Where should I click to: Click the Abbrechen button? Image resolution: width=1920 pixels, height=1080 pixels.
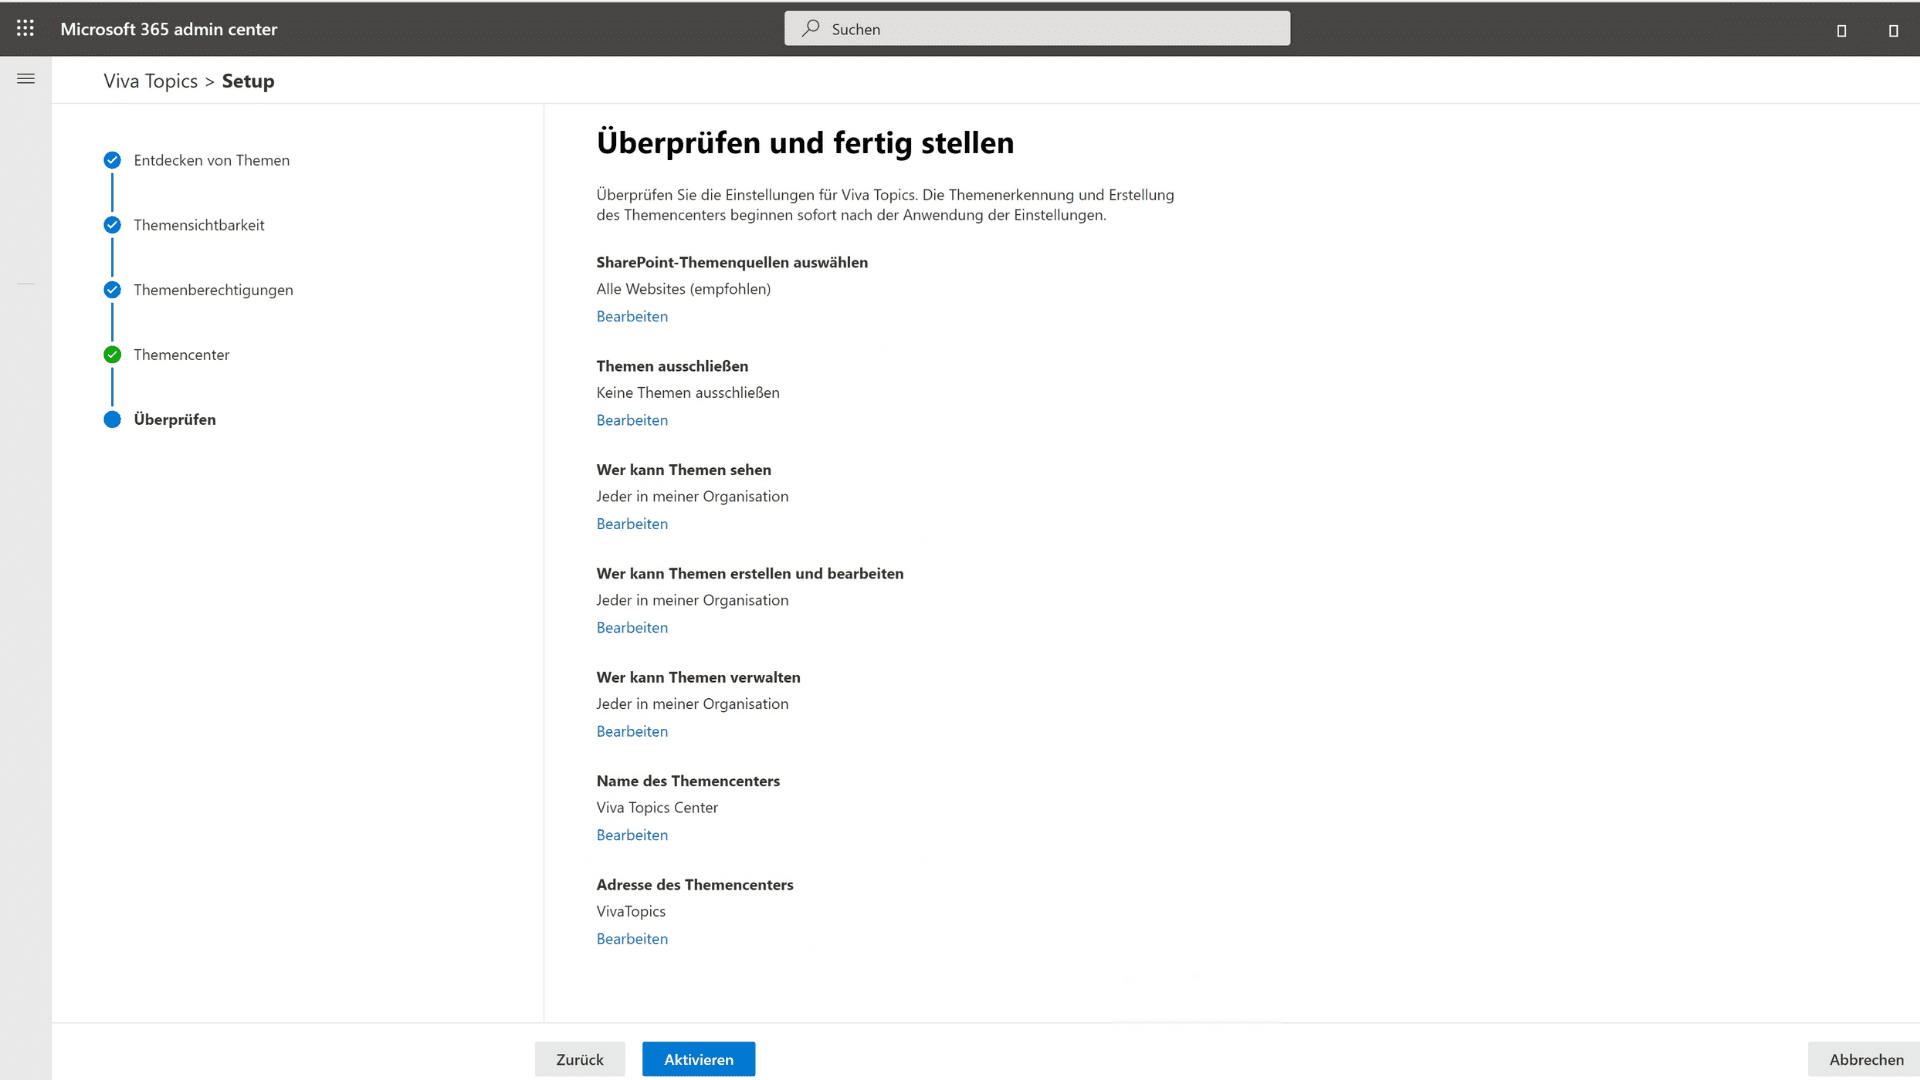pos(1866,1059)
